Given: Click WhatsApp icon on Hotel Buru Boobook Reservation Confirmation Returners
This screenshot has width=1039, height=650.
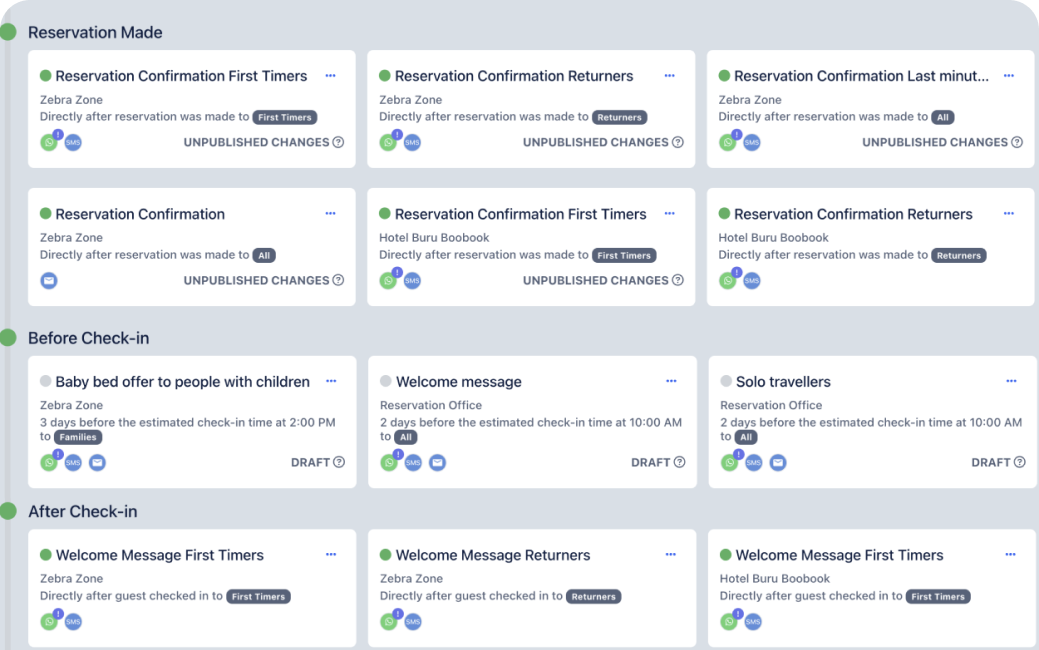Looking at the screenshot, I should 728,280.
